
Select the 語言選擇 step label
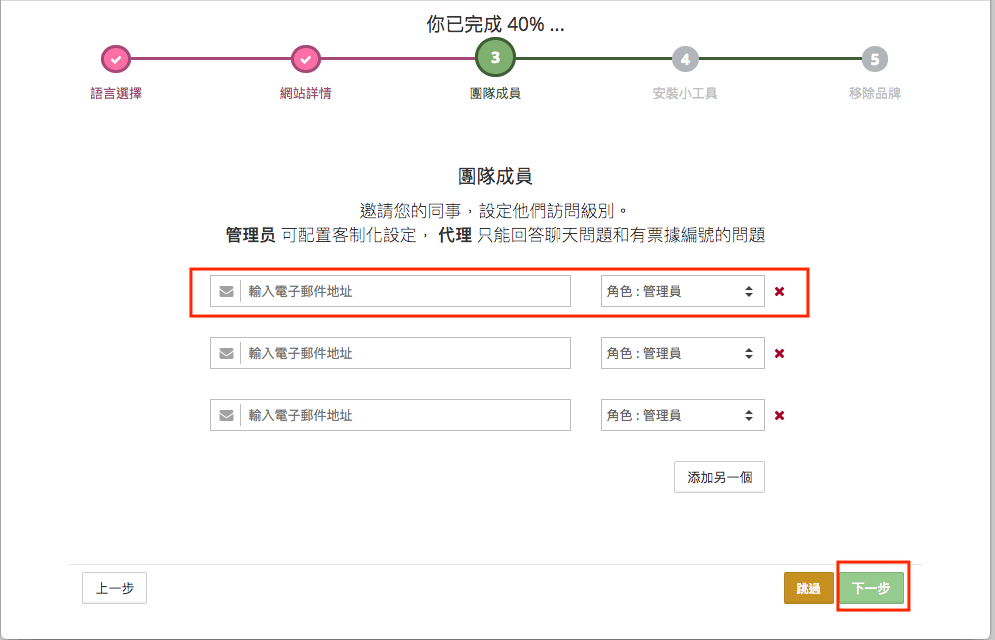(x=116, y=94)
